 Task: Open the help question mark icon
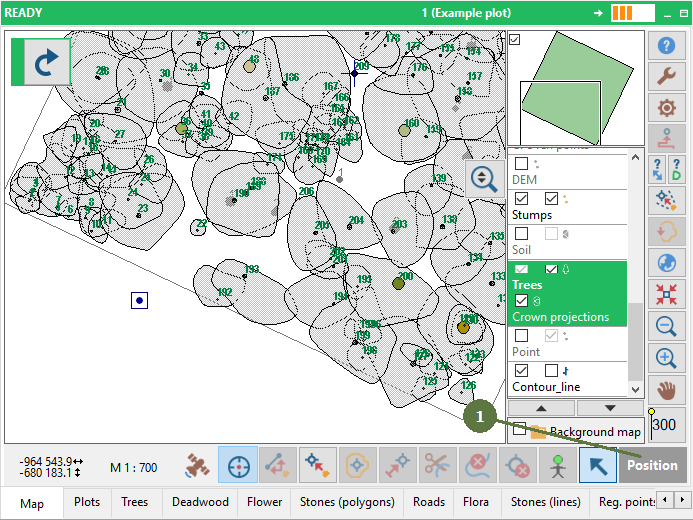point(666,46)
